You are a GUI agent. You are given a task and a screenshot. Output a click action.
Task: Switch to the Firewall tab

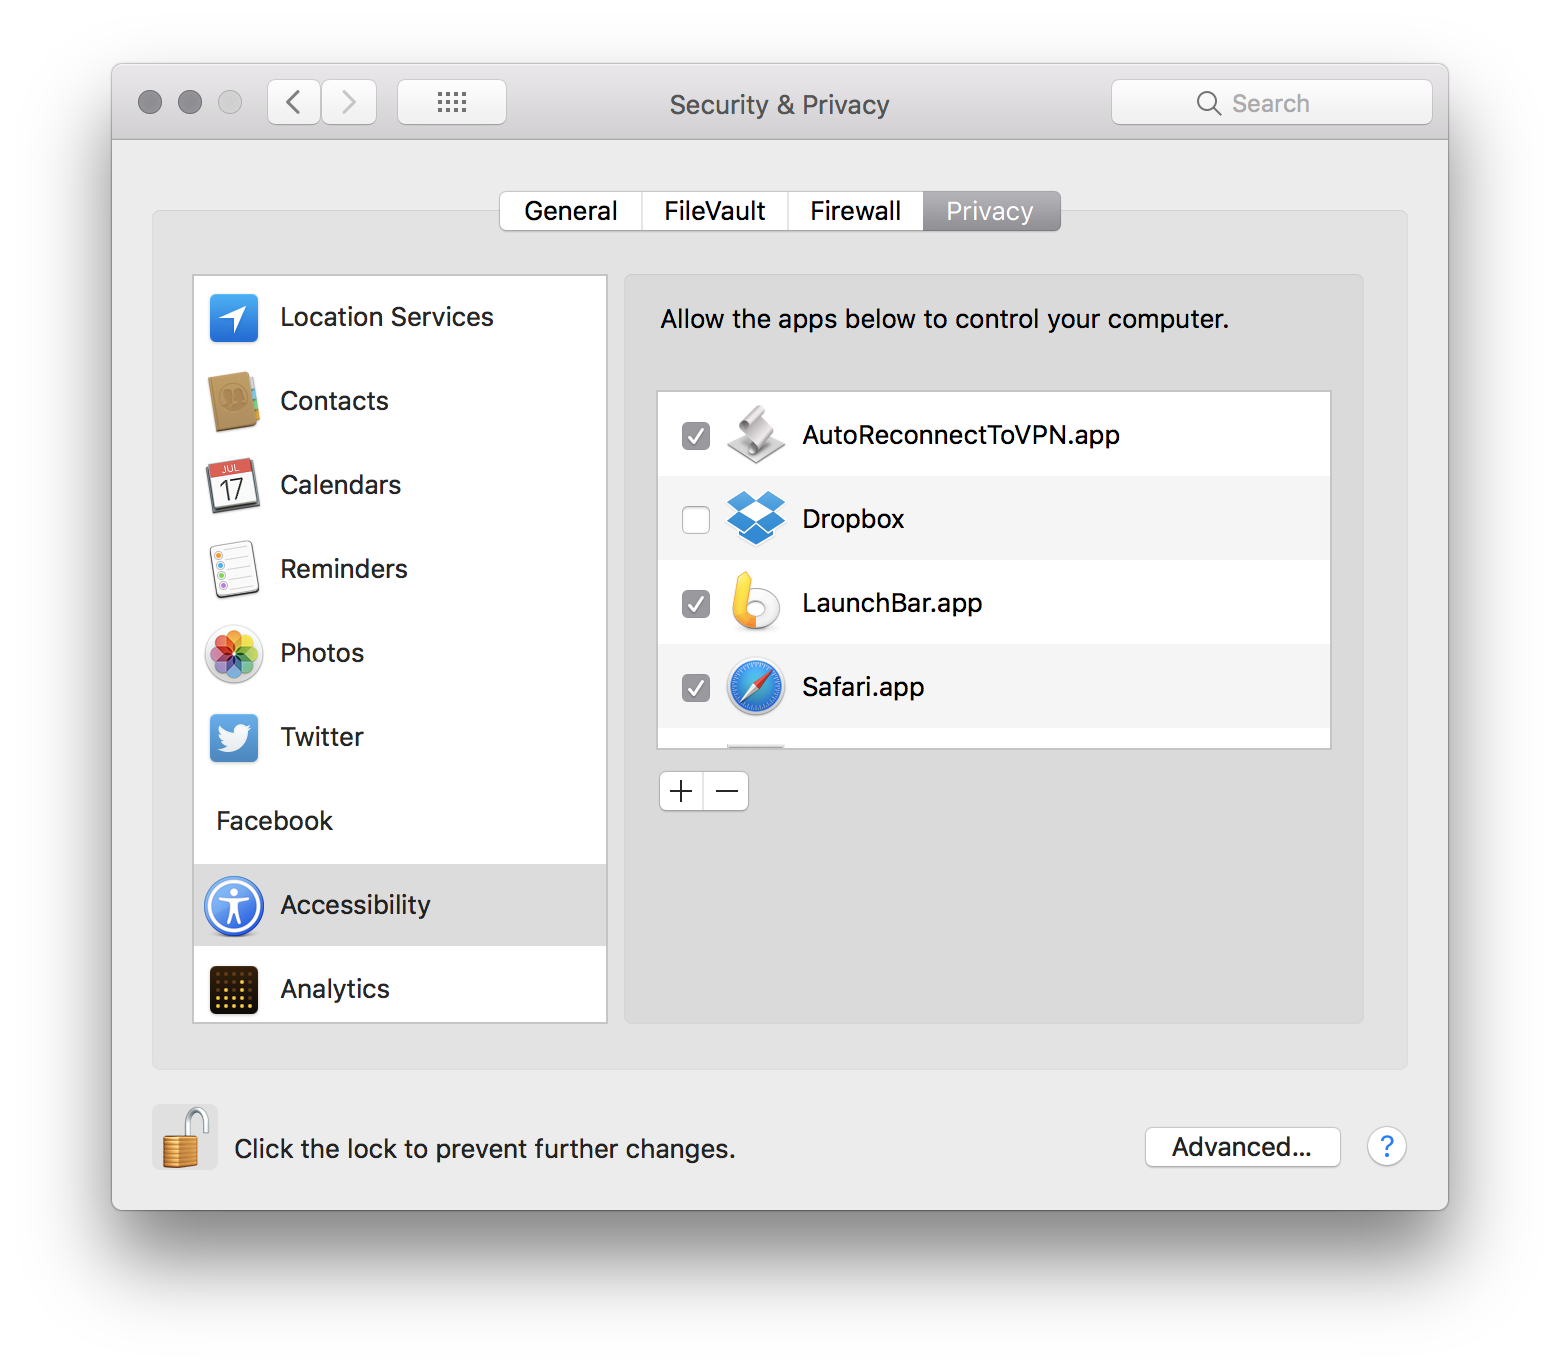(x=856, y=211)
